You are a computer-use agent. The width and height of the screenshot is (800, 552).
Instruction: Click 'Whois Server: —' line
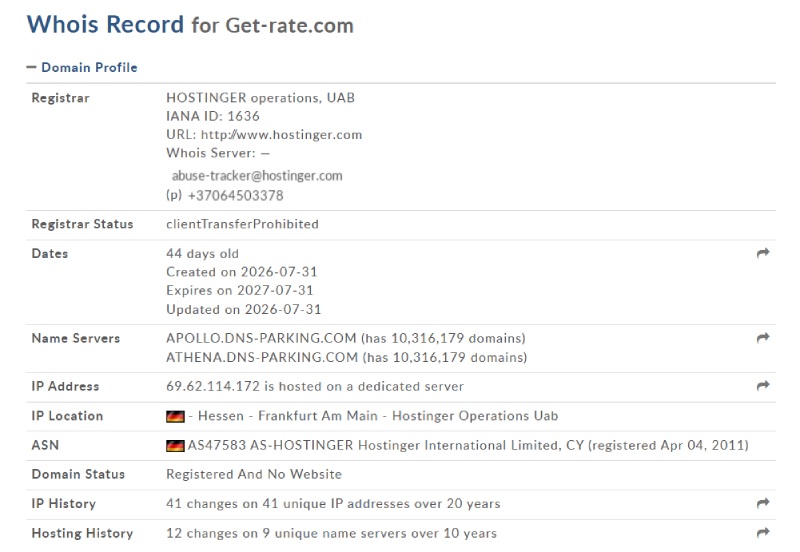point(218,153)
